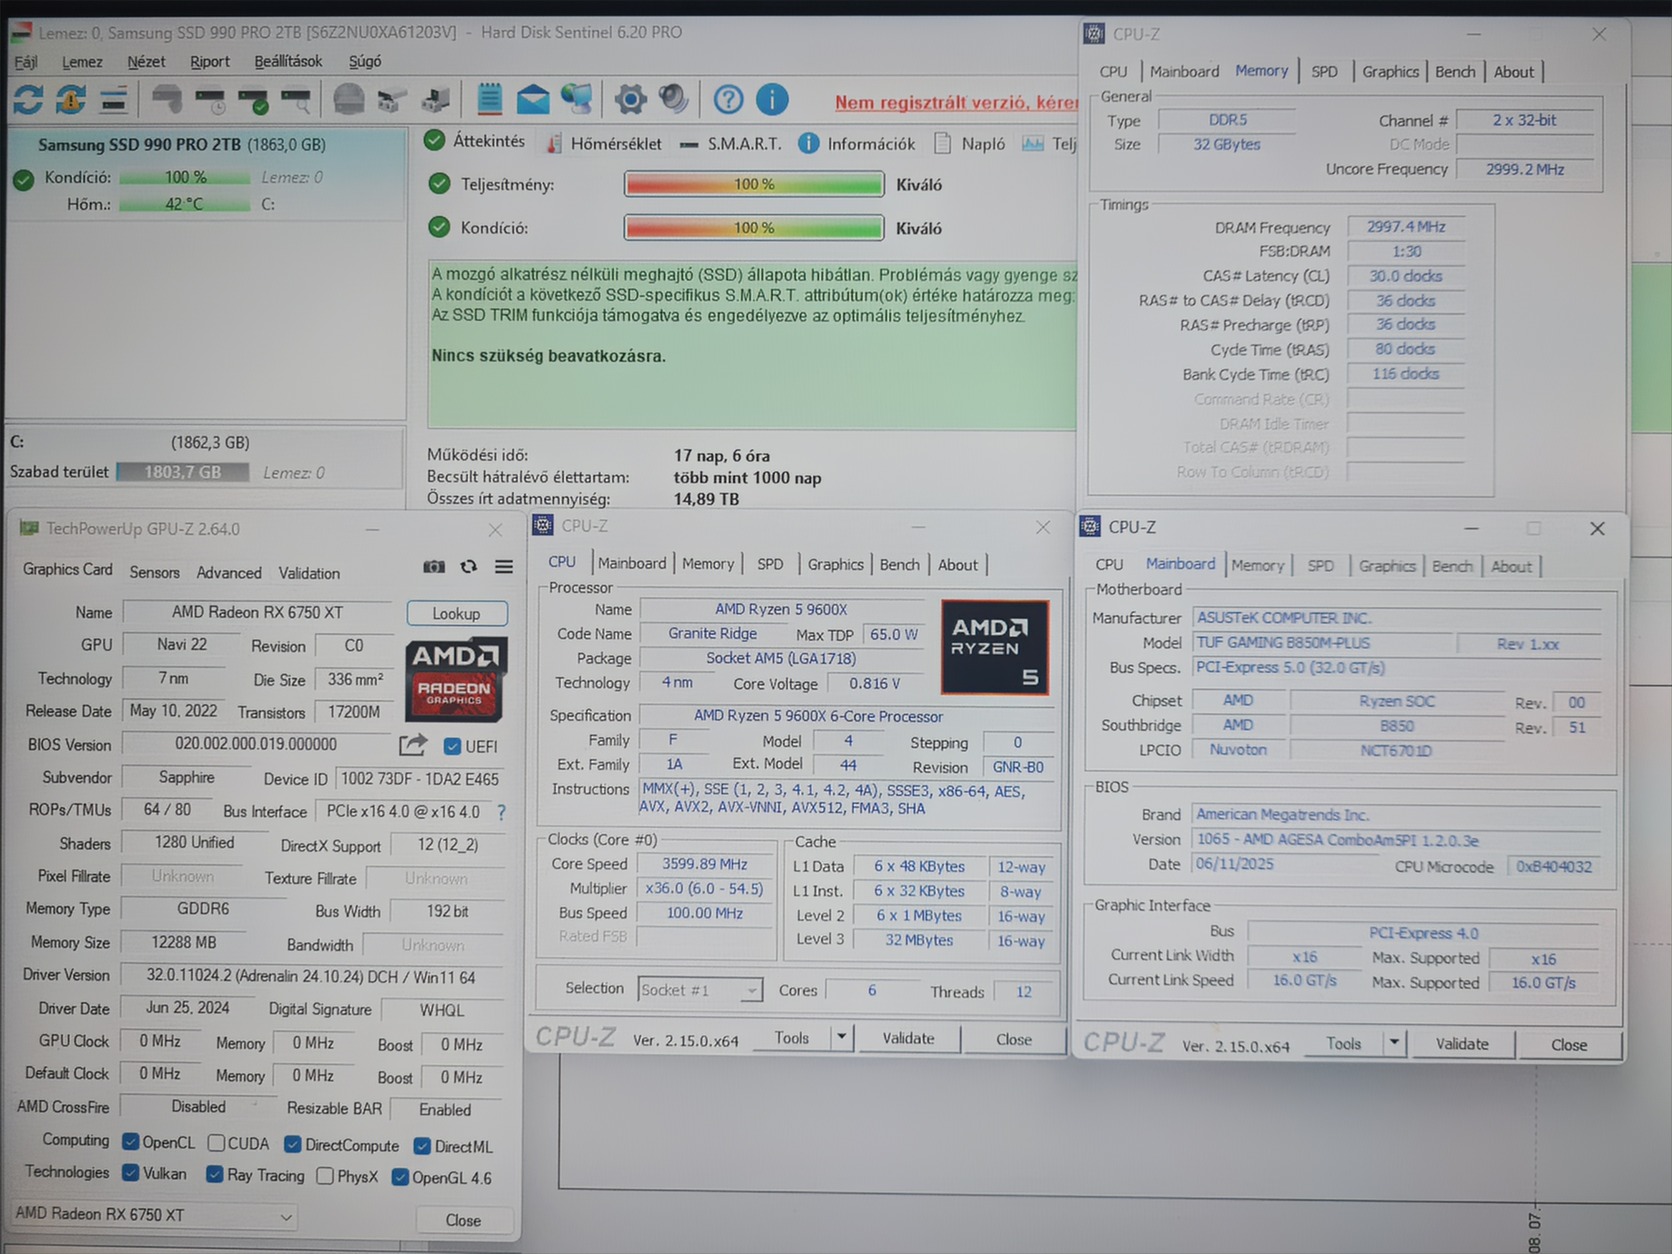Toggle the DirectML checkbox
Viewport: 1672px width, 1254px height.
coord(422,1146)
